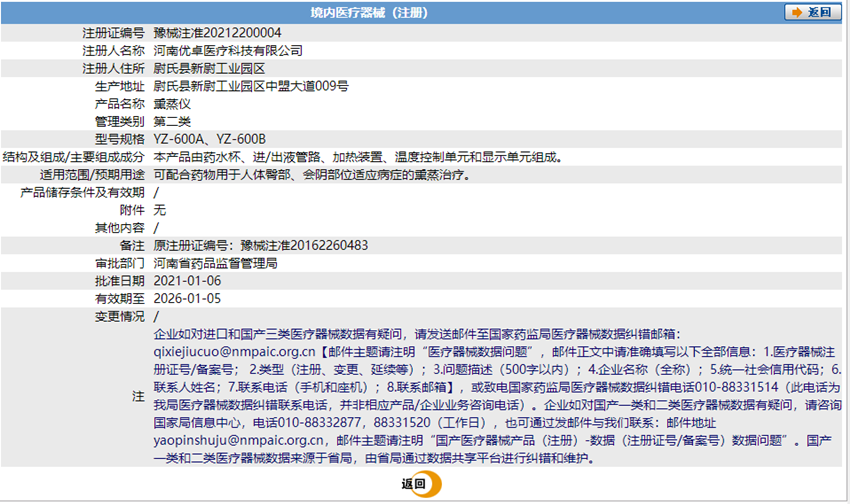This screenshot has width=850, height=504.
Task: Click management class value 第二类
Action: click(172, 121)
